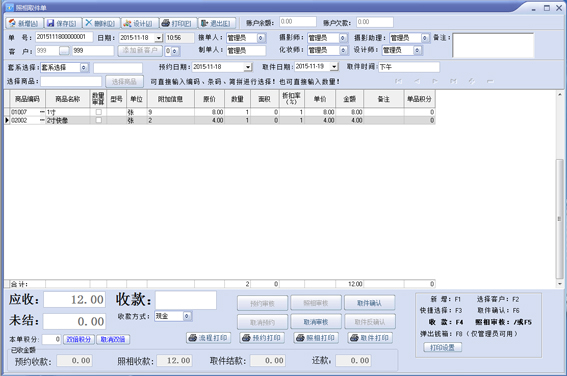Open the 设计 (design) toolbar button
567x376 pixels.
[x=140, y=23]
